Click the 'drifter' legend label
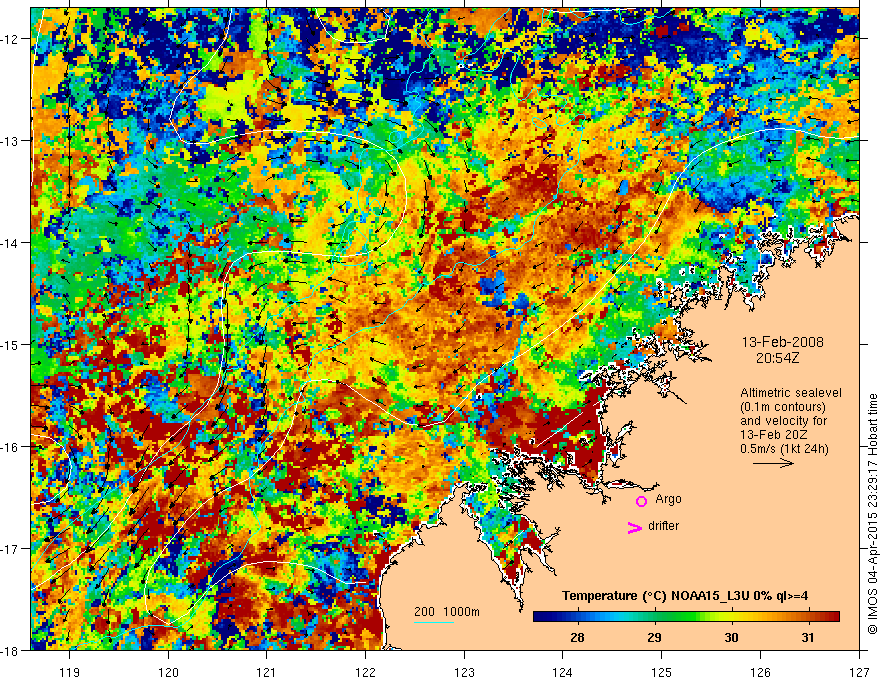Screen dimensions: 880x680 tap(663, 526)
